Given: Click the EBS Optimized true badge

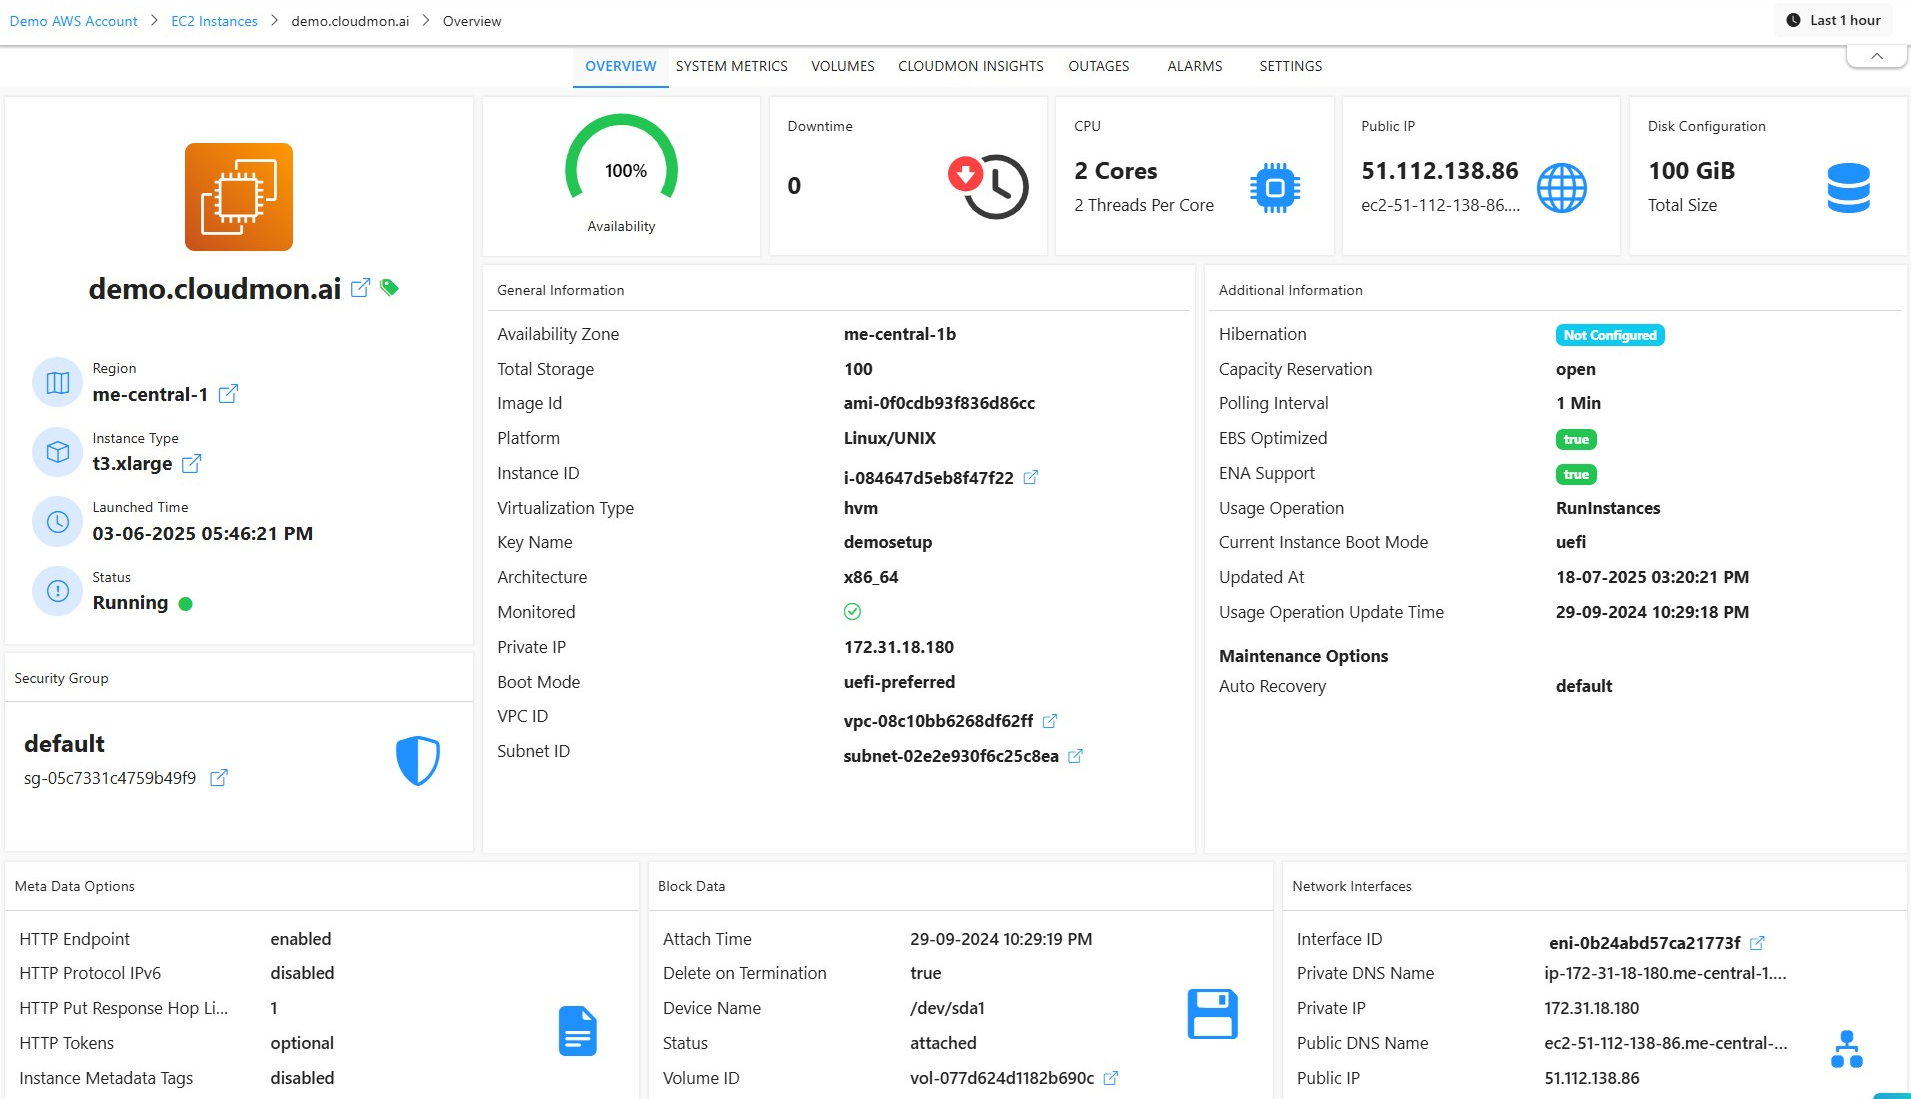Looking at the screenshot, I should click(1576, 439).
